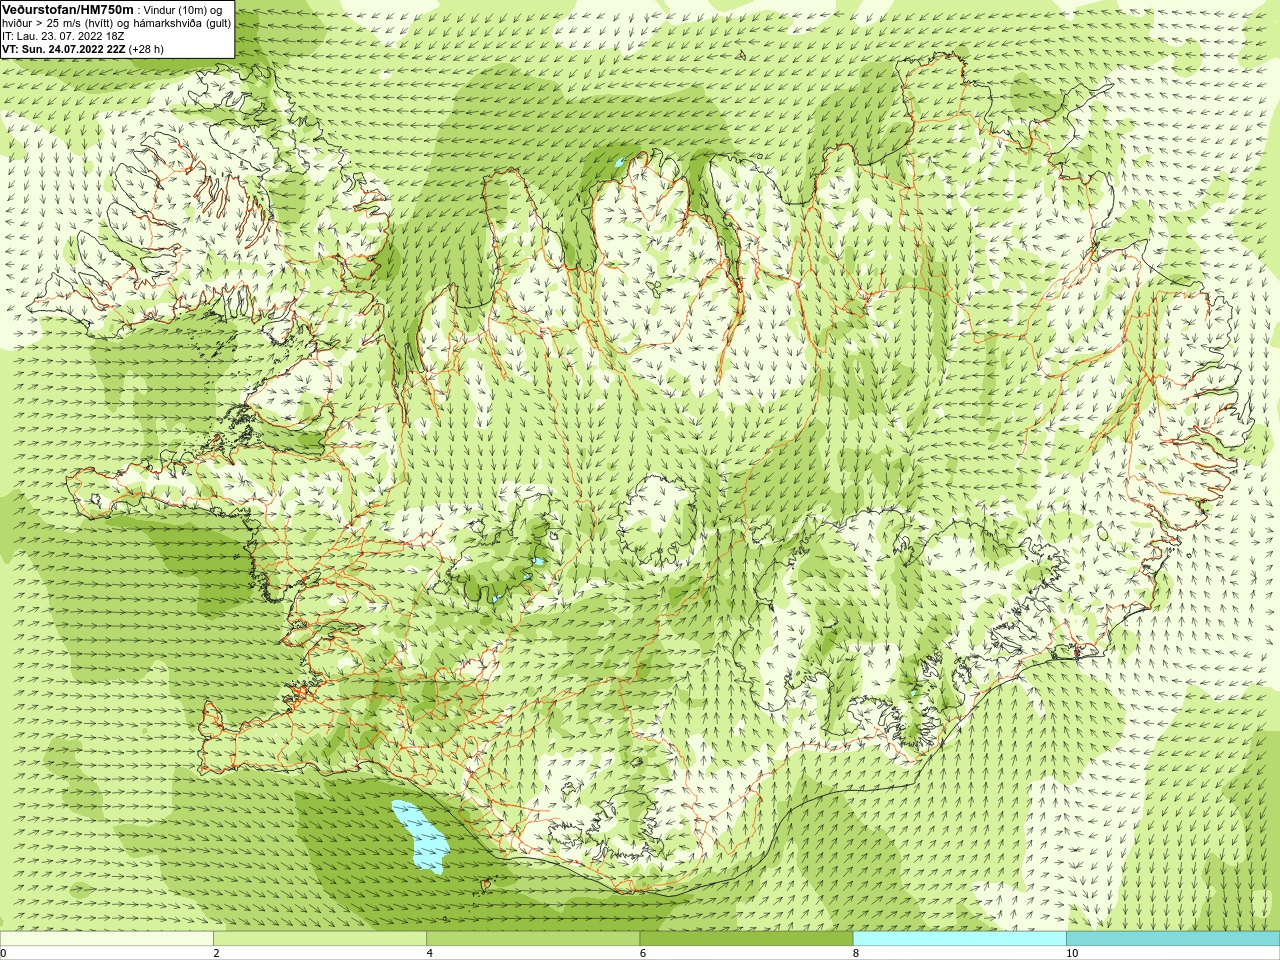Screen dimensions: 1280x960
Task: Click the legend scale label 4
Action: click(x=430, y=953)
